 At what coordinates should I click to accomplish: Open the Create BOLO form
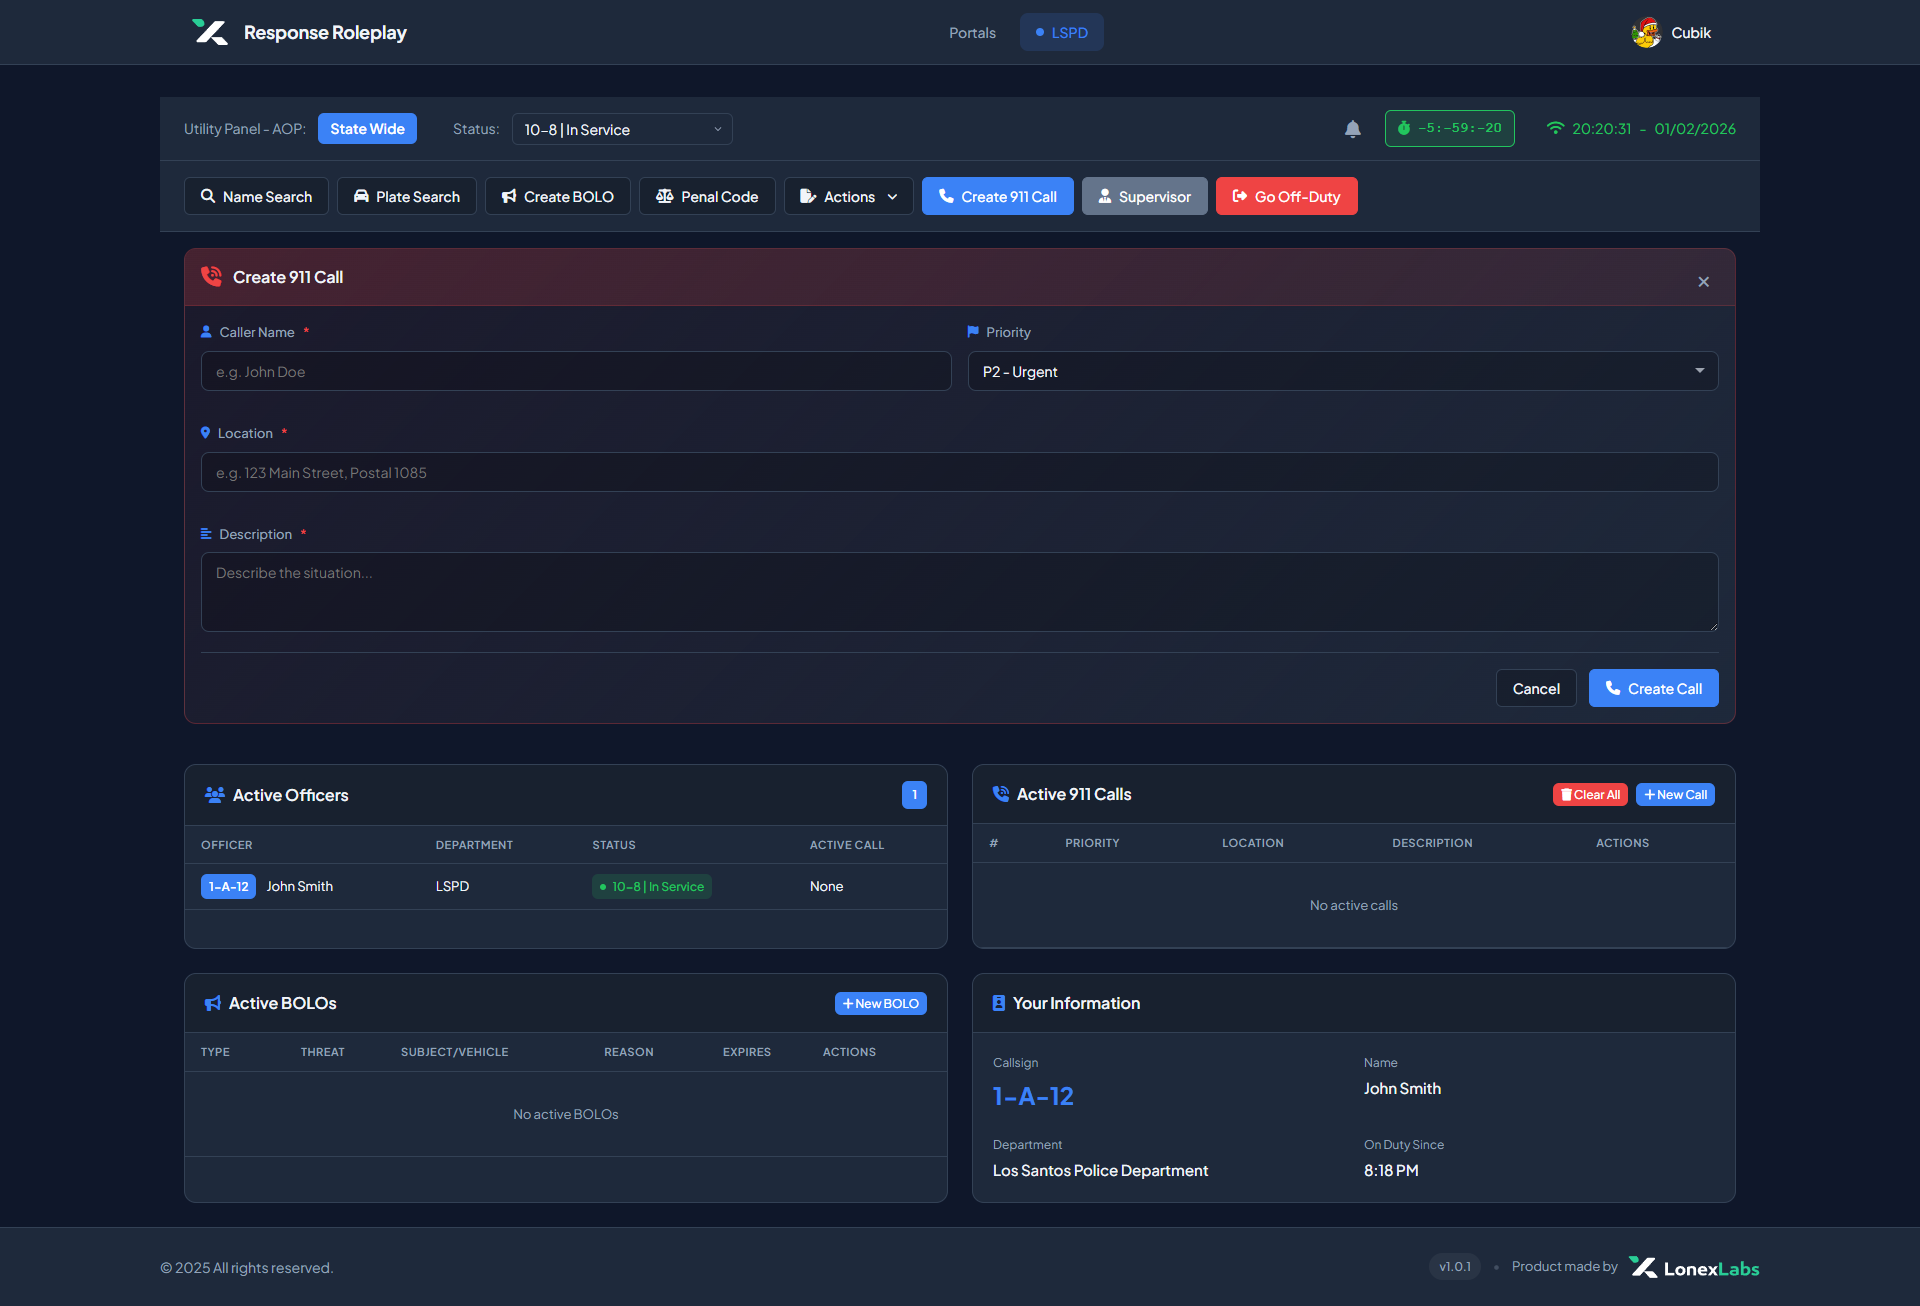pyautogui.click(x=558, y=196)
